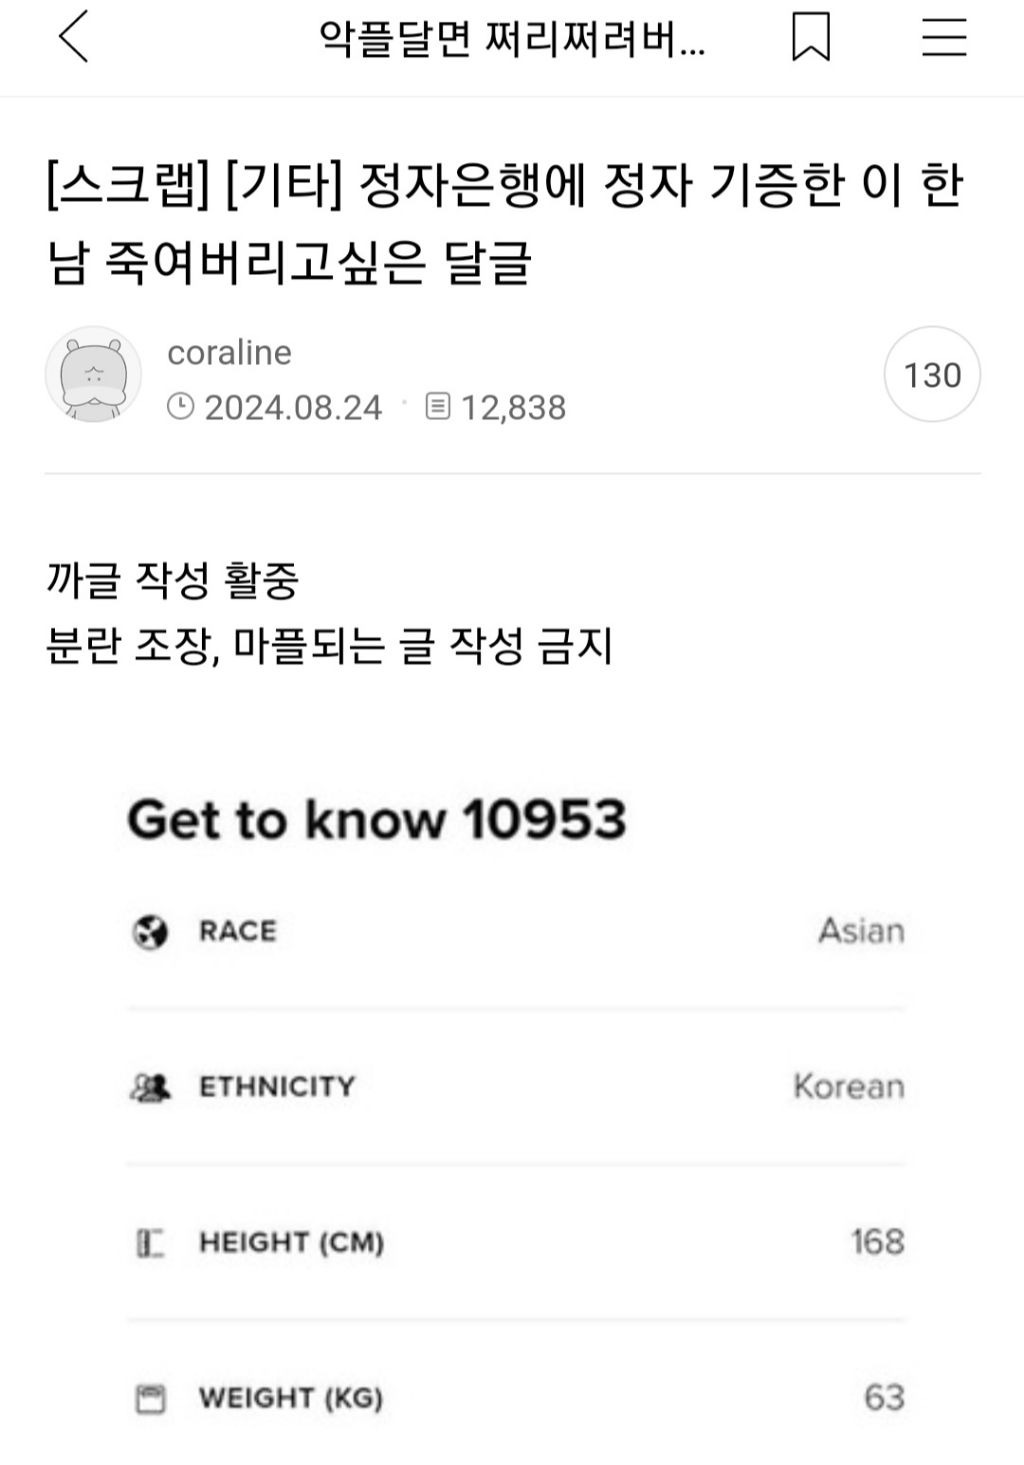Image resolution: width=1024 pixels, height=1465 pixels.
Task: Tap the people icon beside ETHNICITY
Action: (x=150, y=1087)
